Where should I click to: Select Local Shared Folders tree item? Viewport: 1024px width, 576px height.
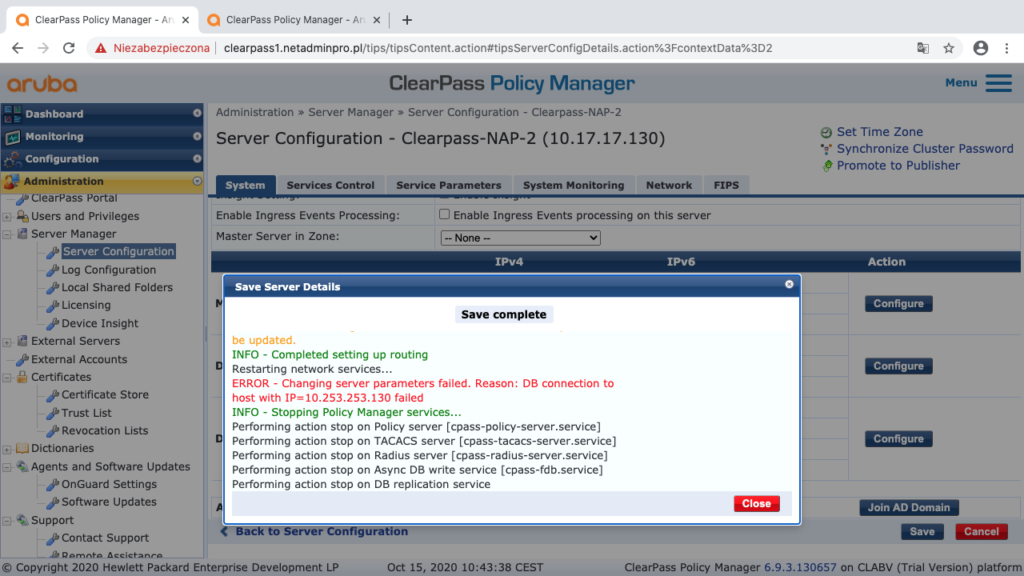click(117, 287)
